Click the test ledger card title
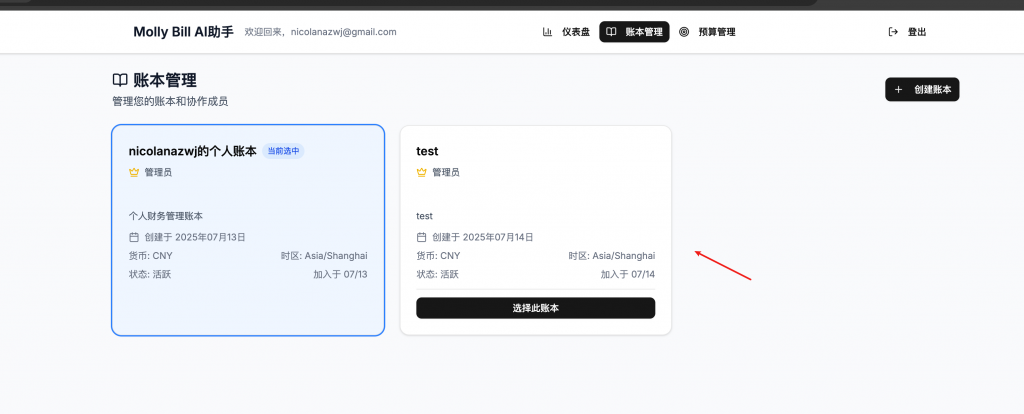 click(x=427, y=151)
